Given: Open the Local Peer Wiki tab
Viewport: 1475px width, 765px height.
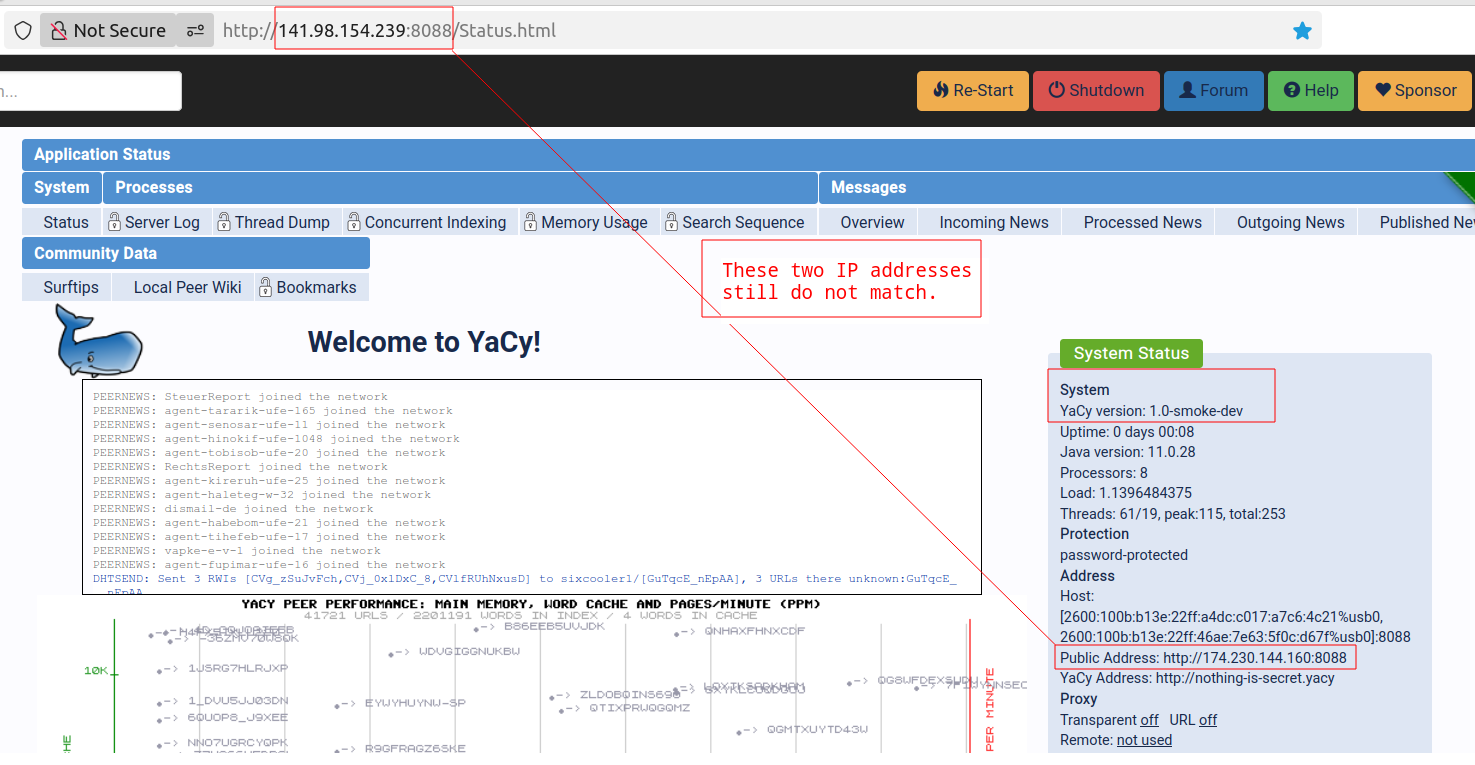Looking at the screenshot, I should pos(187,287).
